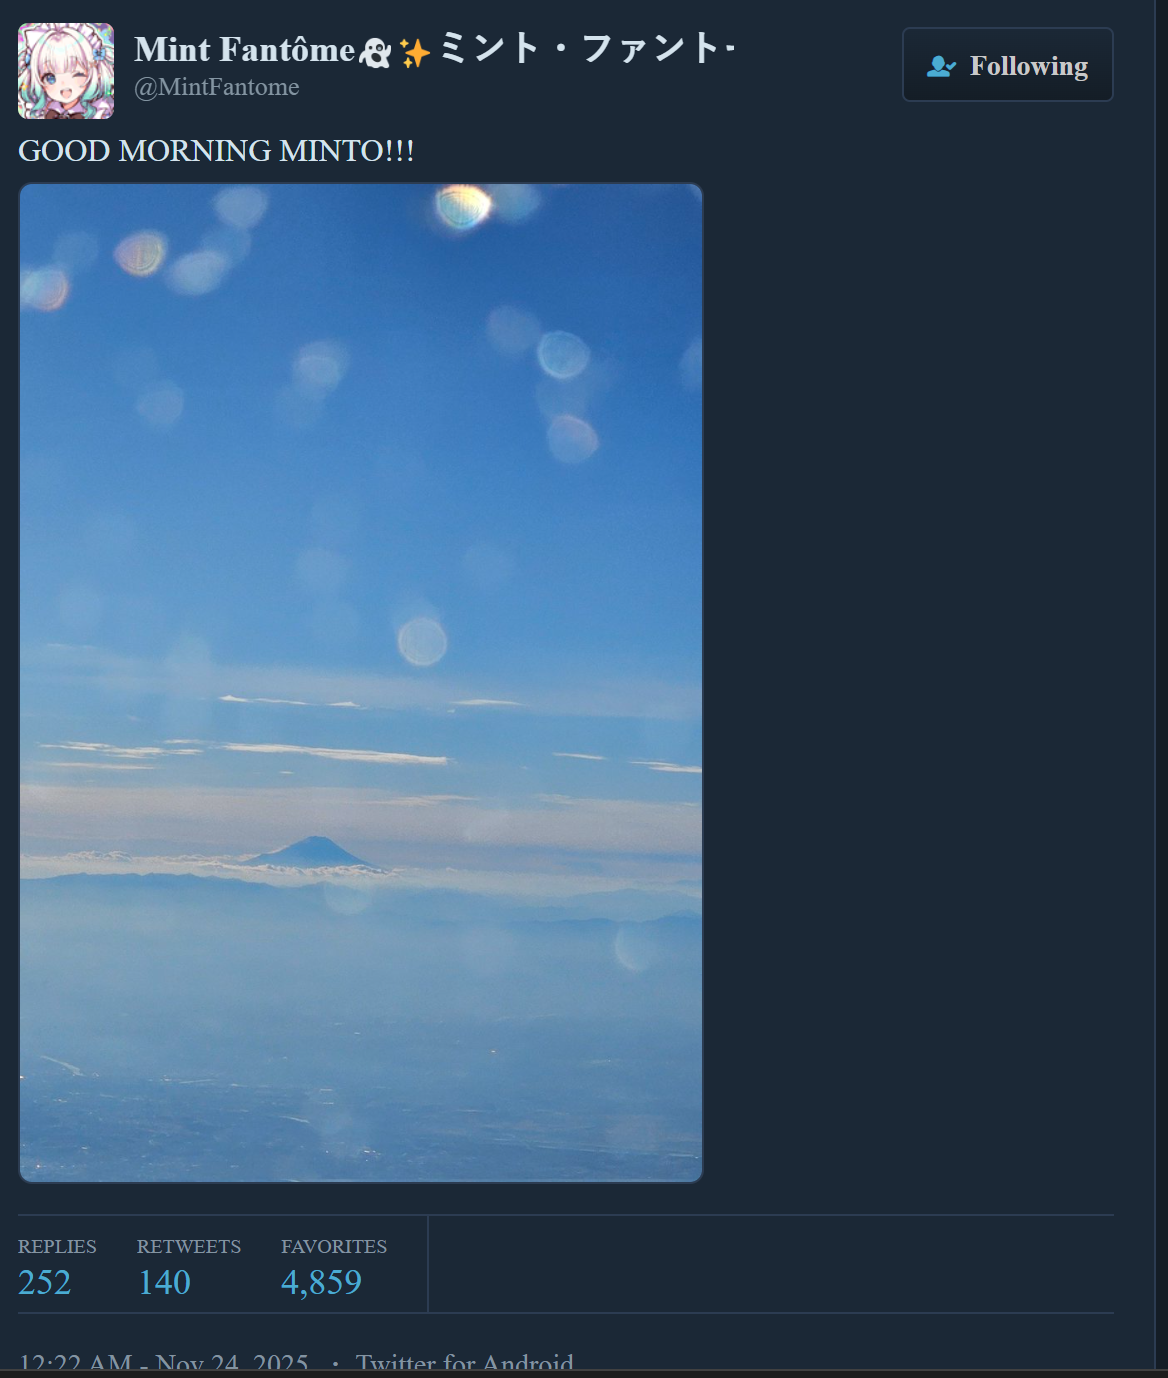Click the vertical scrollbar at right edge
Screen dimensions: 1168x1378
coord(1161,685)
